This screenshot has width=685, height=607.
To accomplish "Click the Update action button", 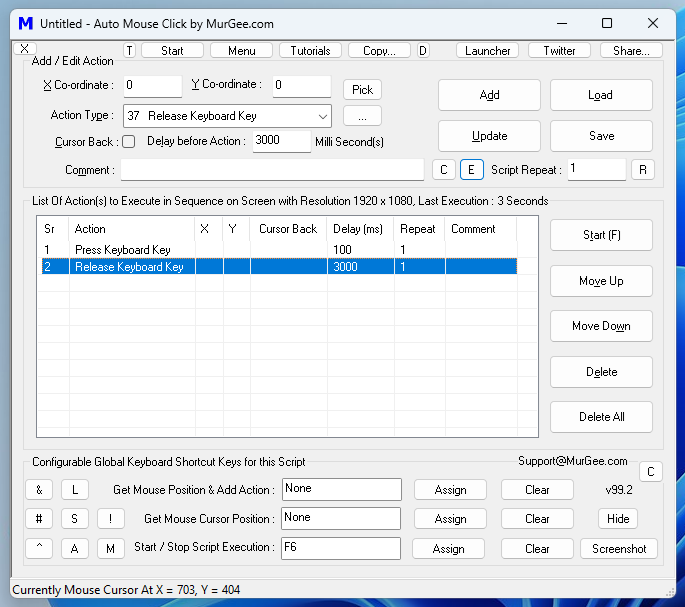I will point(489,136).
